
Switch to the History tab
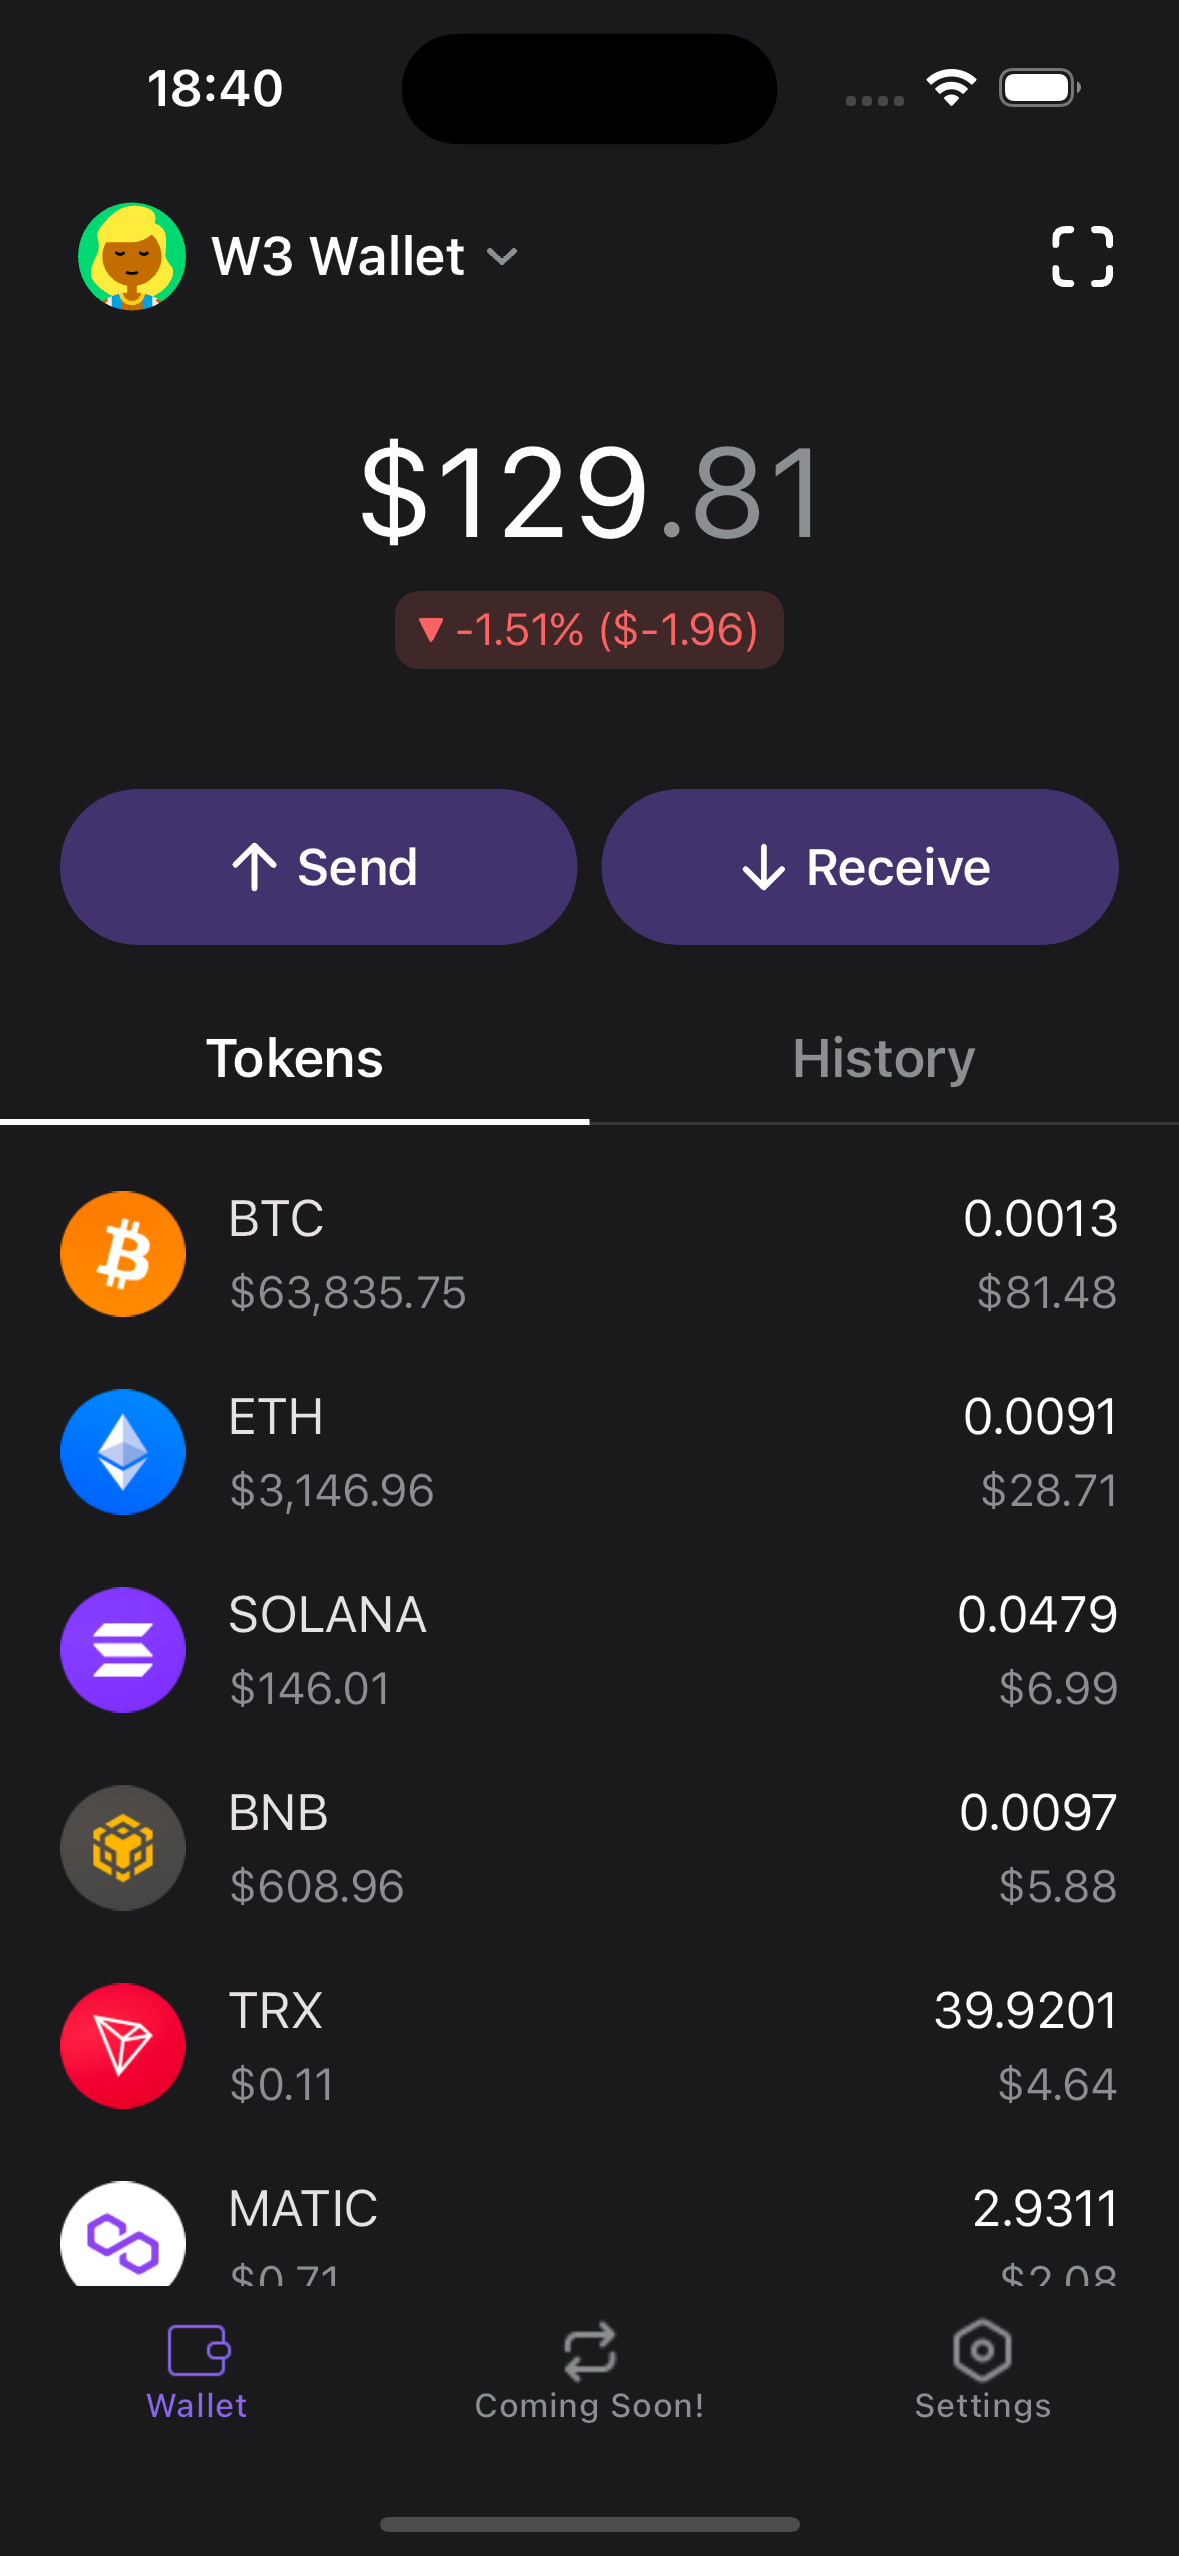pos(883,1059)
